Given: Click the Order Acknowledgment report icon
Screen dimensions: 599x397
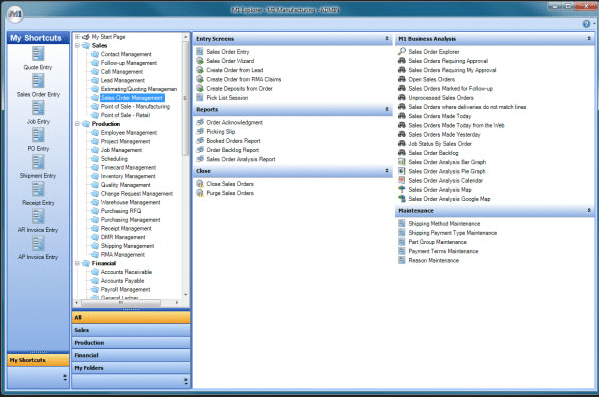Looking at the screenshot, I should [199, 122].
